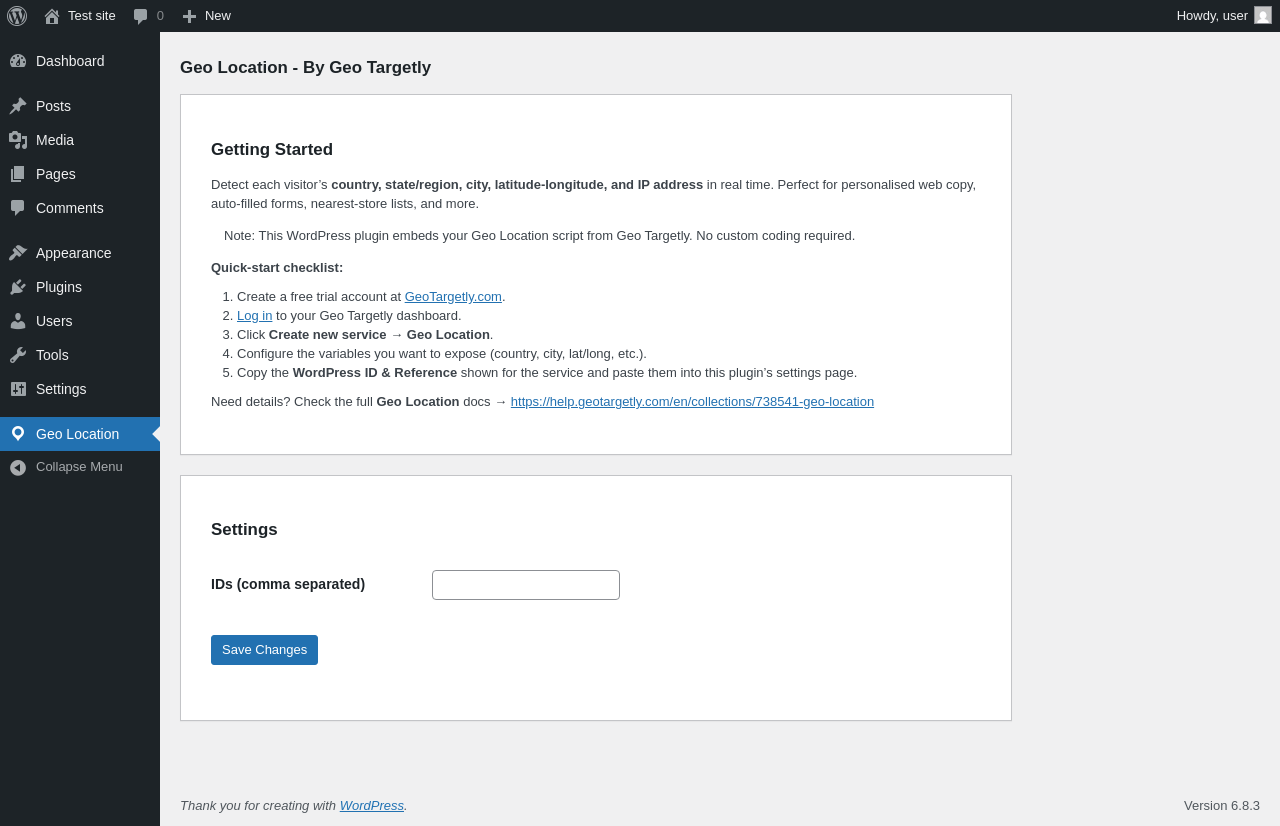The width and height of the screenshot is (1280, 826).
Task: Click the Collapse Menu arrow icon
Action: (18, 467)
